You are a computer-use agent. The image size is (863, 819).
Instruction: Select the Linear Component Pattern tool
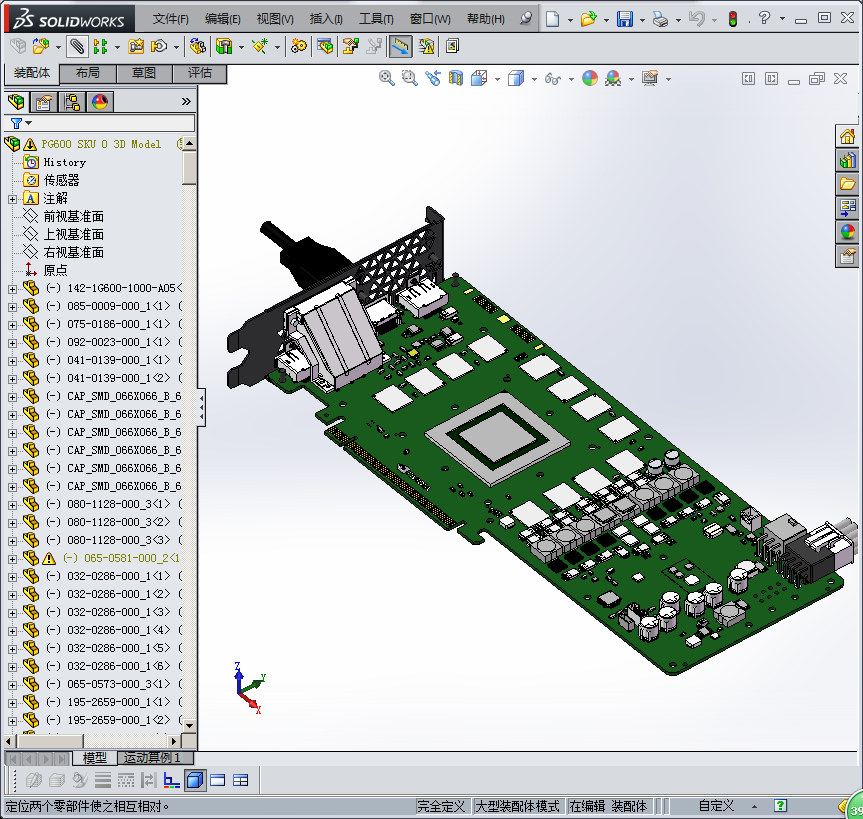[100, 46]
